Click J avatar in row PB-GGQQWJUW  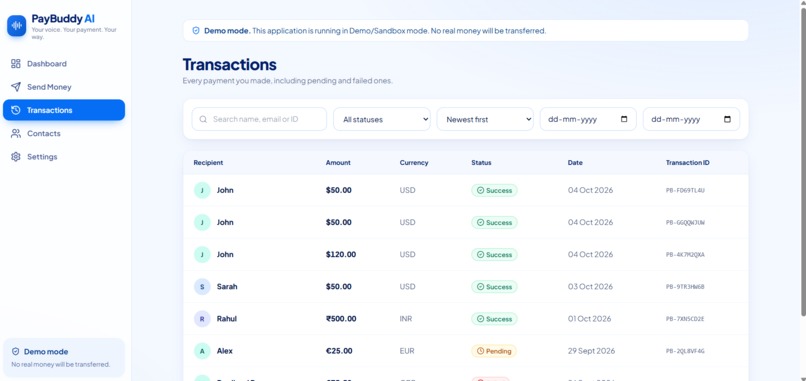(202, 222)
